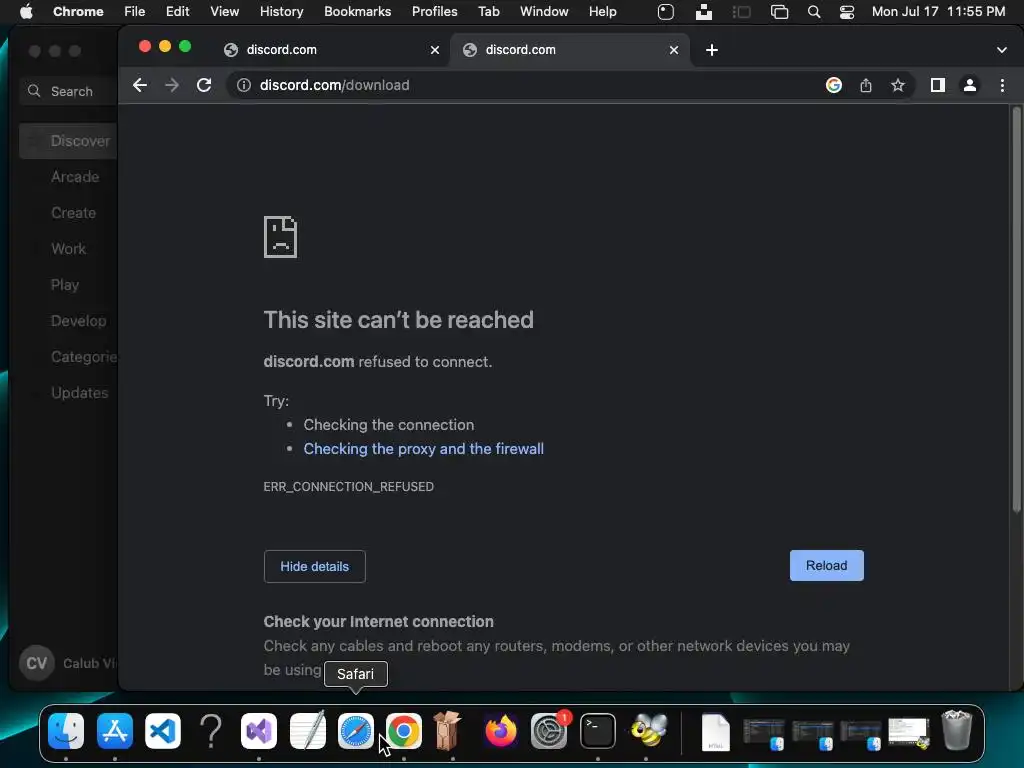The height and width of the screenshot is (768, 1024).
Task: Open the Window menu
Action: (x=544, y=12)
